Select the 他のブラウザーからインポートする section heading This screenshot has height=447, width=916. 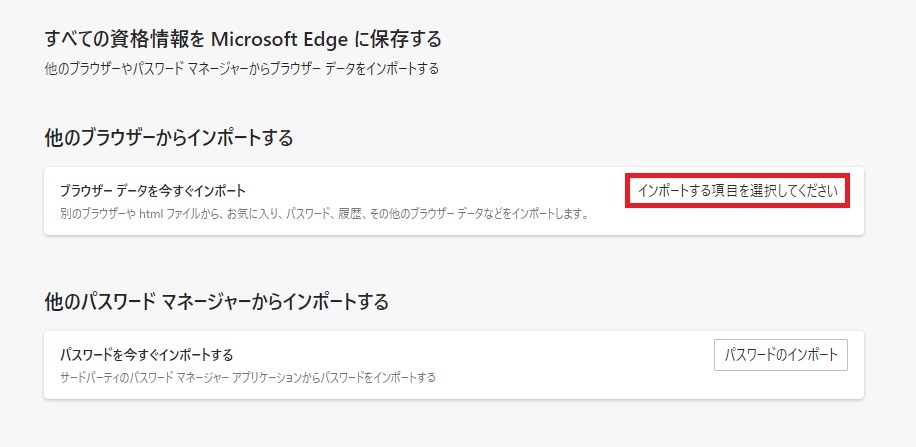(169, 138)
